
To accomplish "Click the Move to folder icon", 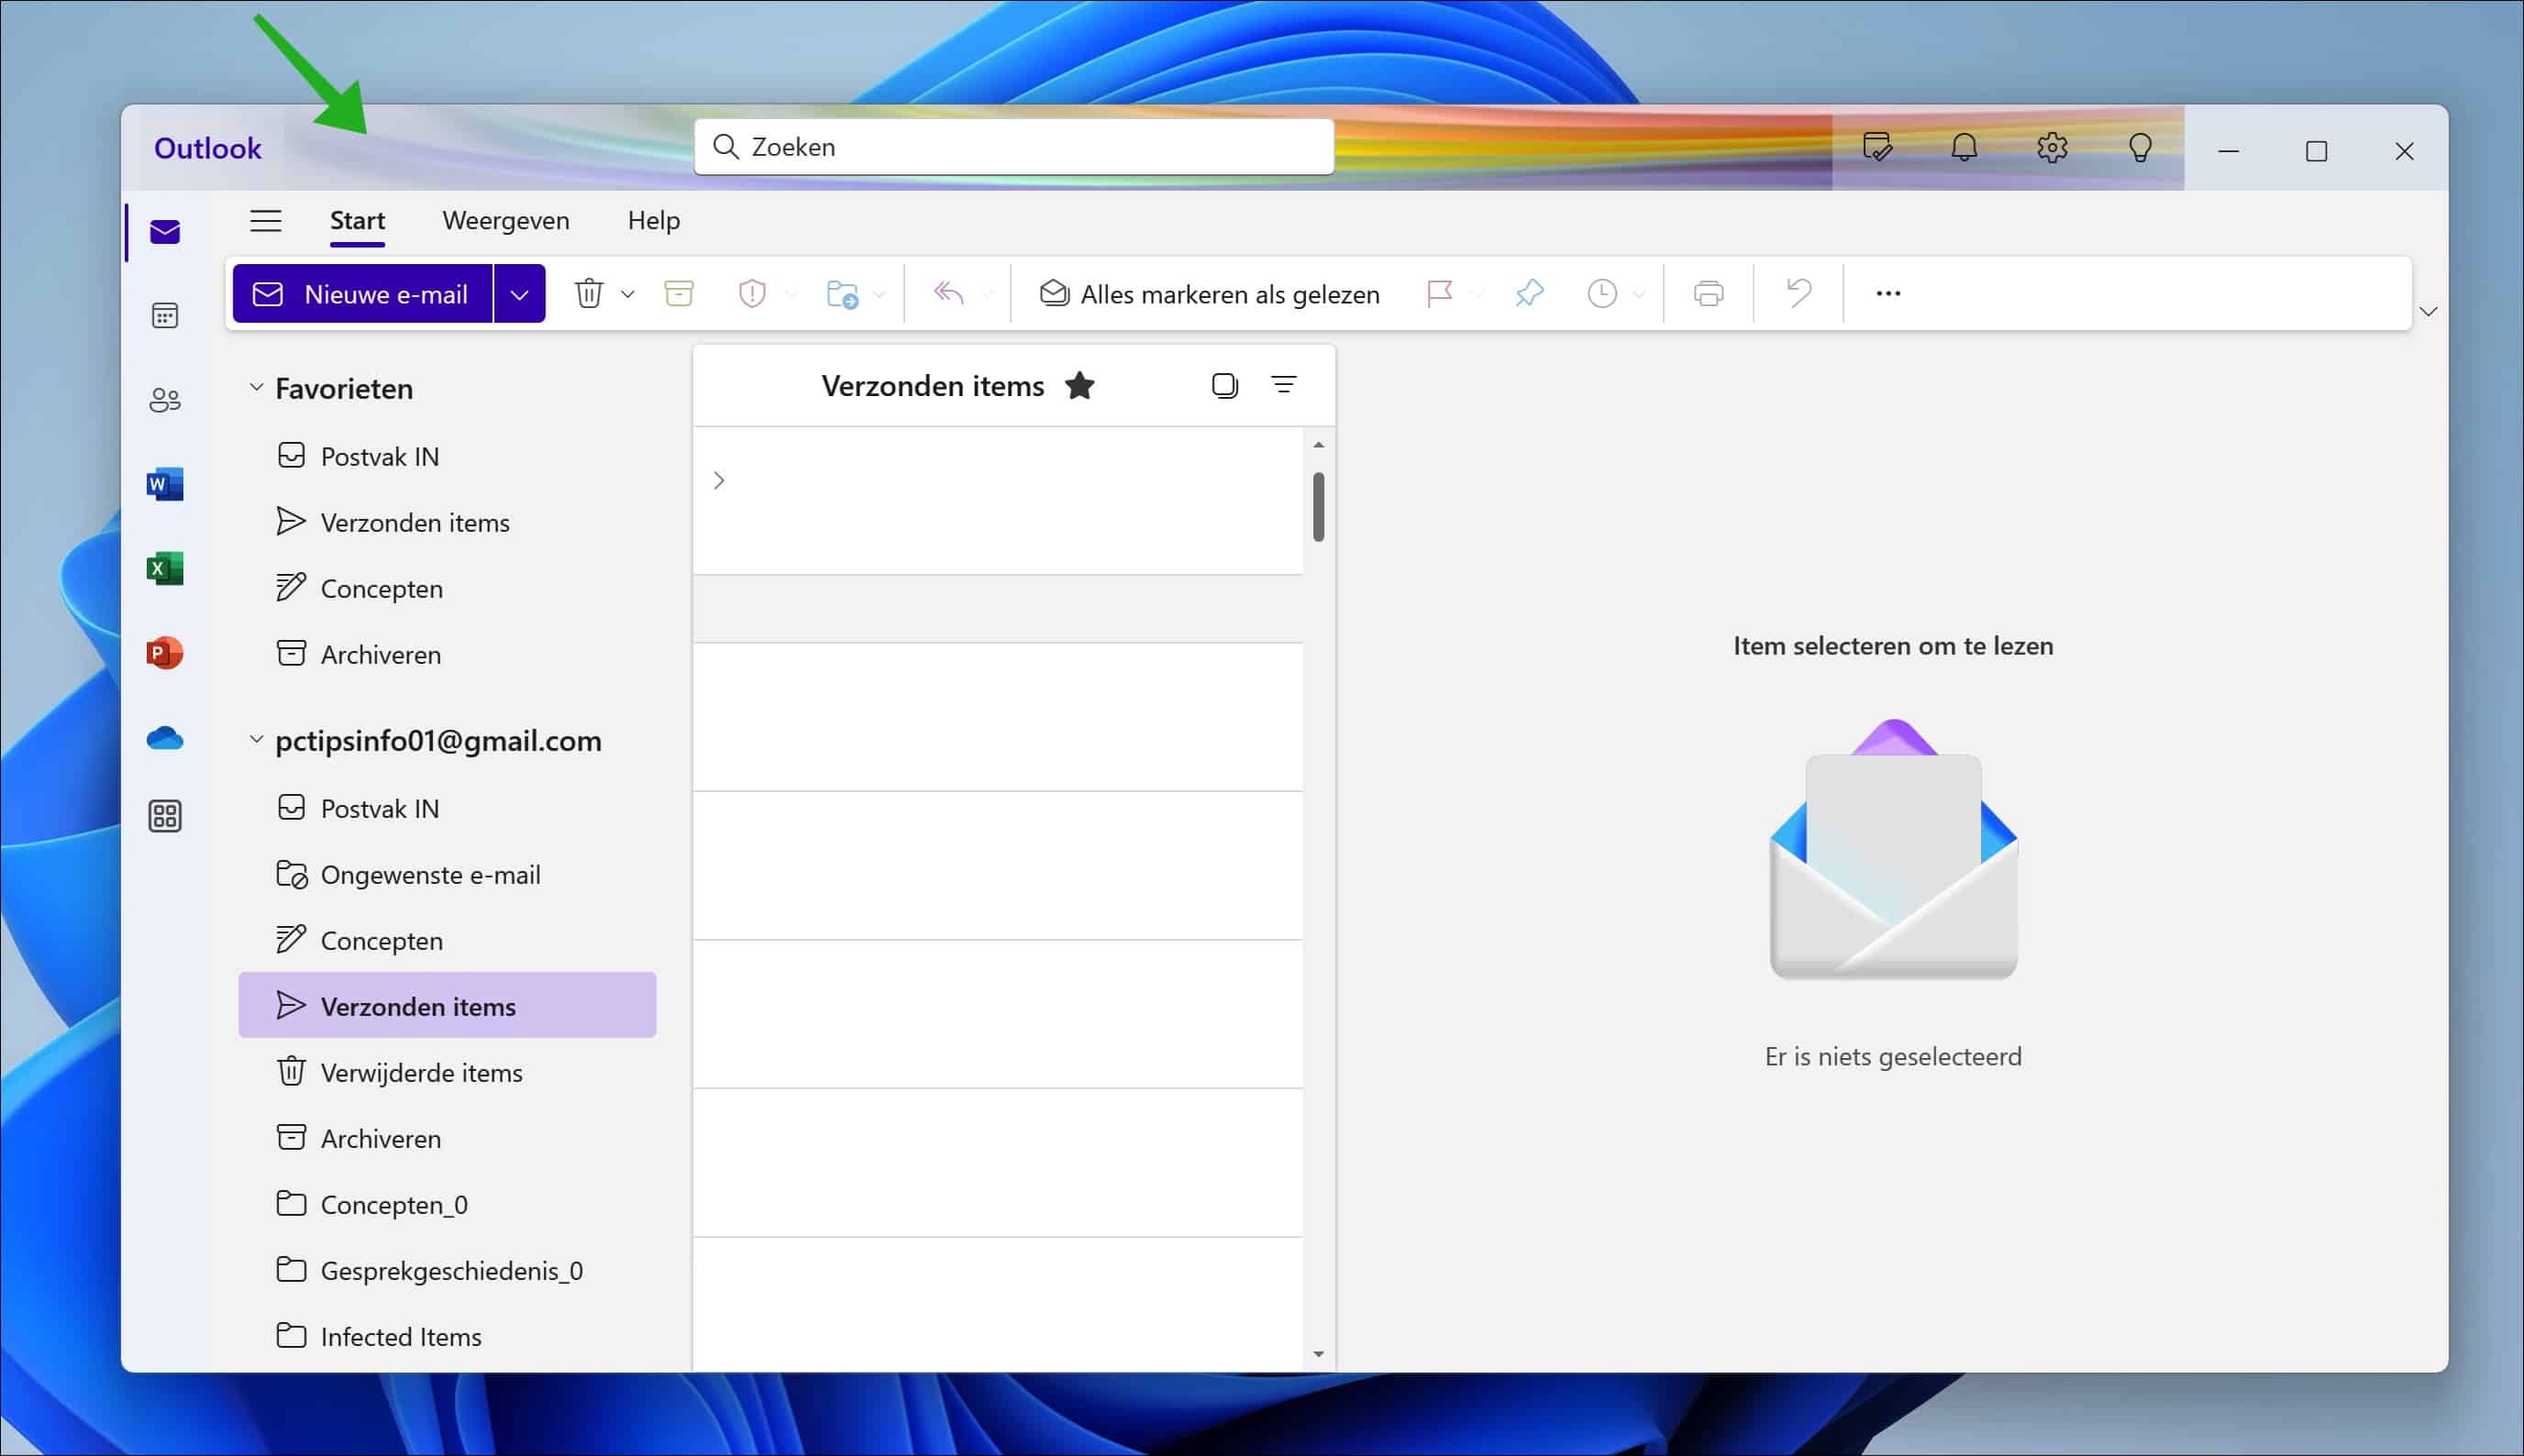I will [842, 293].
